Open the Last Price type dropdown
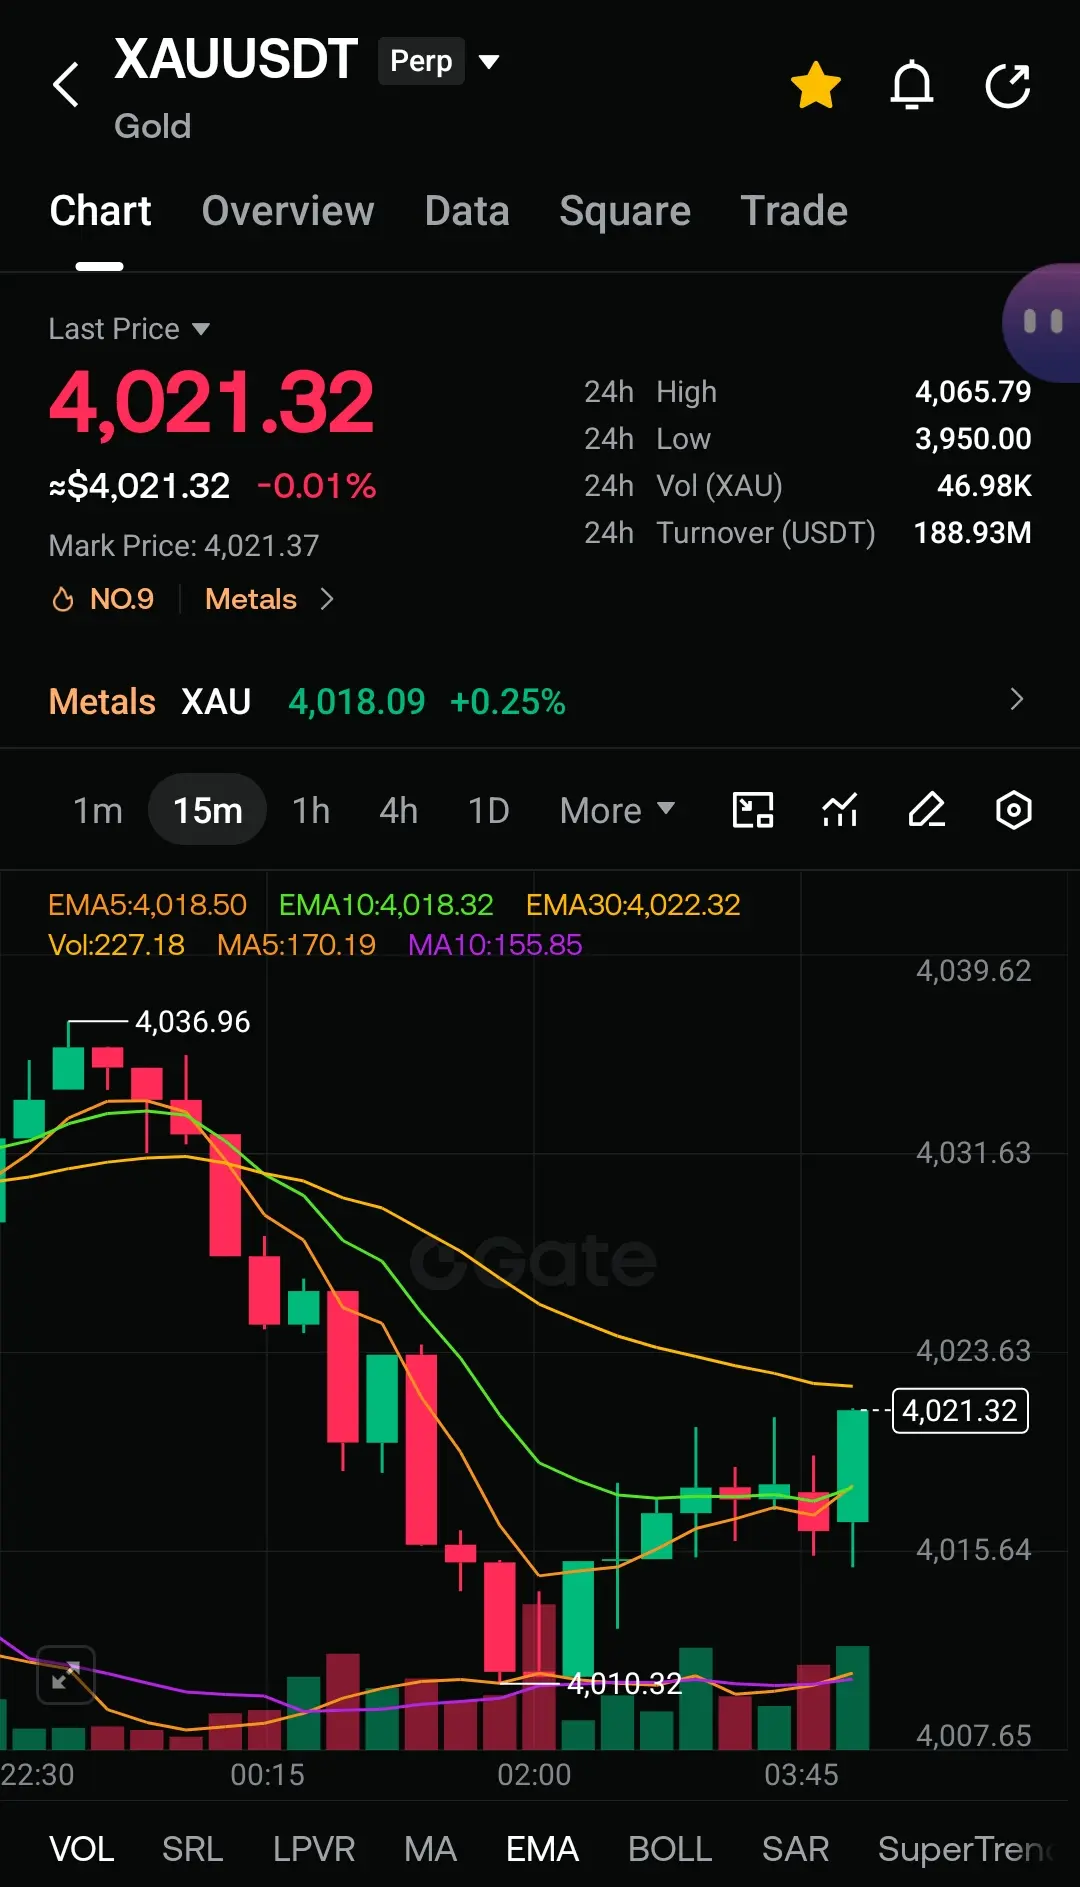Screen dimensions: 1080x1887 pos(129,329)
